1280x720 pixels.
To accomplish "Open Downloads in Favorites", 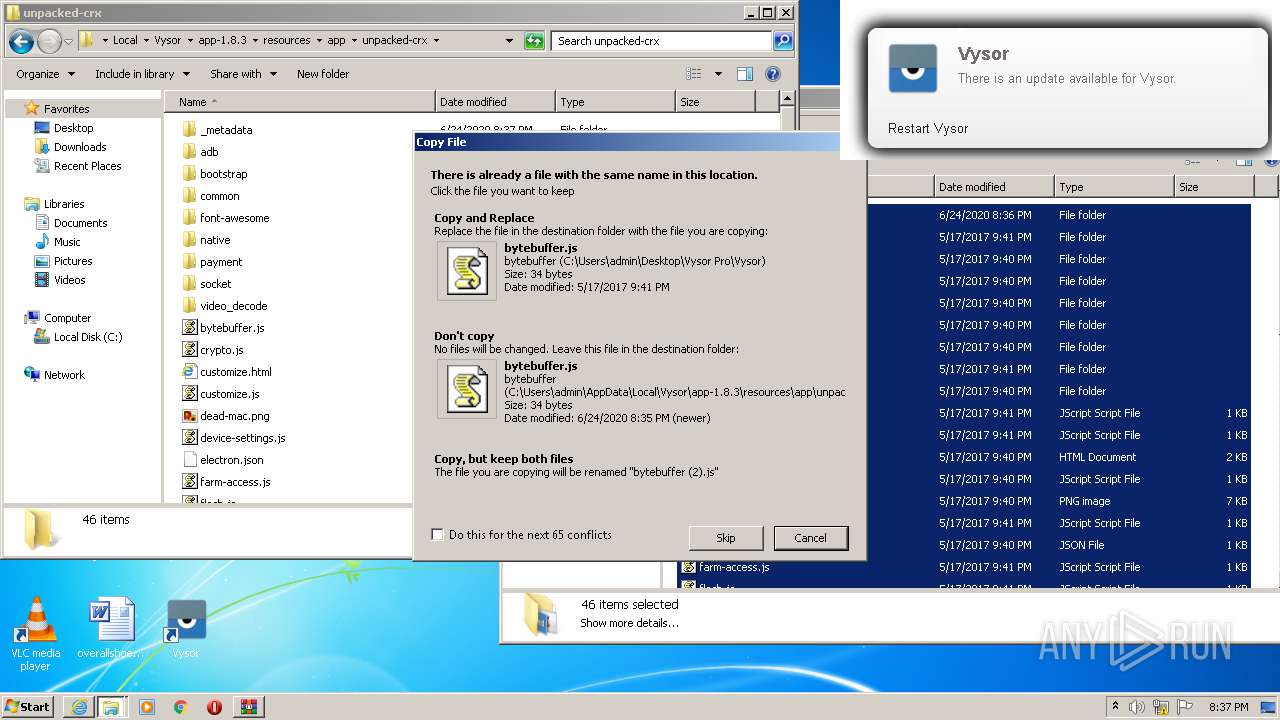I will click(x=70, y=147).
